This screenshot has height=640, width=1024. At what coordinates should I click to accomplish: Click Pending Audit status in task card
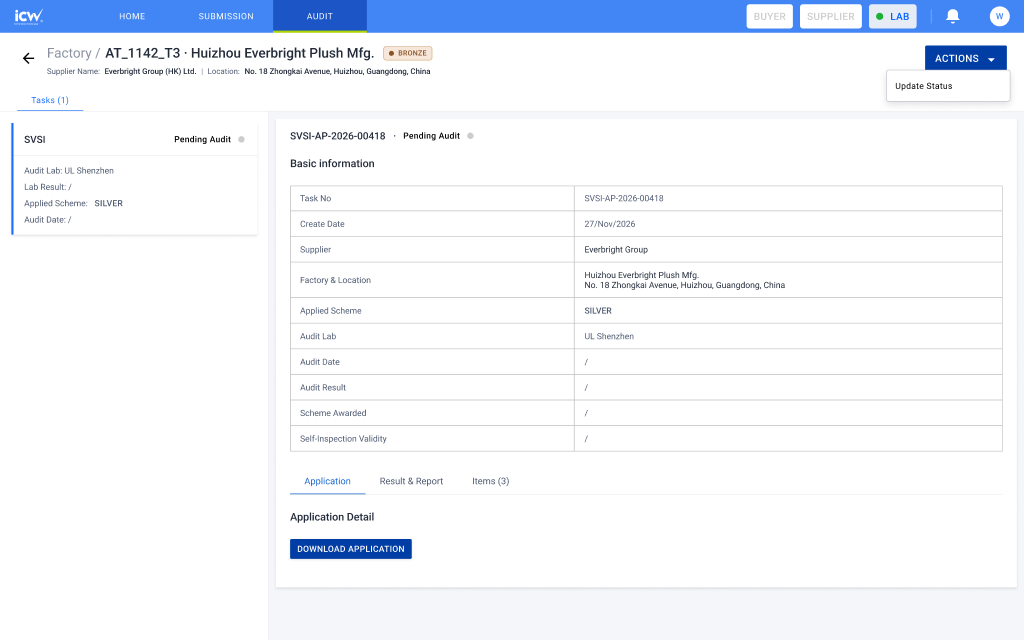[202, 139]
